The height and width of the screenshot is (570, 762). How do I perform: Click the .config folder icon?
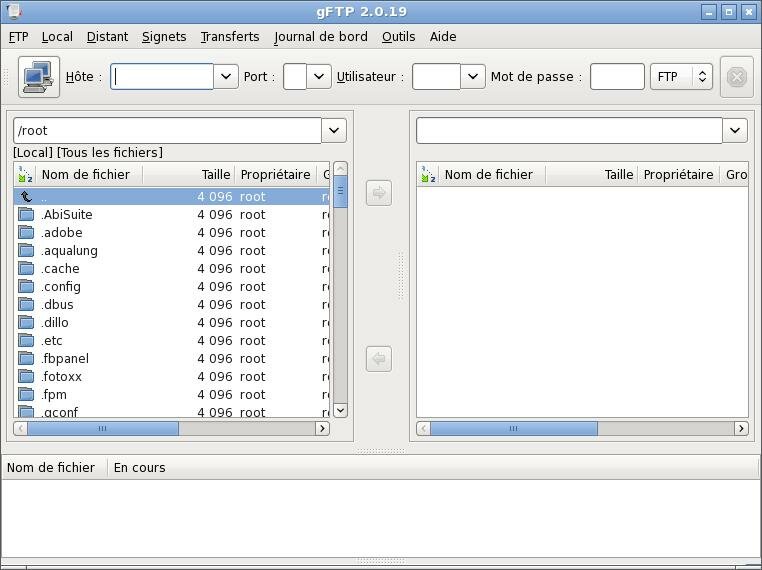26,286
